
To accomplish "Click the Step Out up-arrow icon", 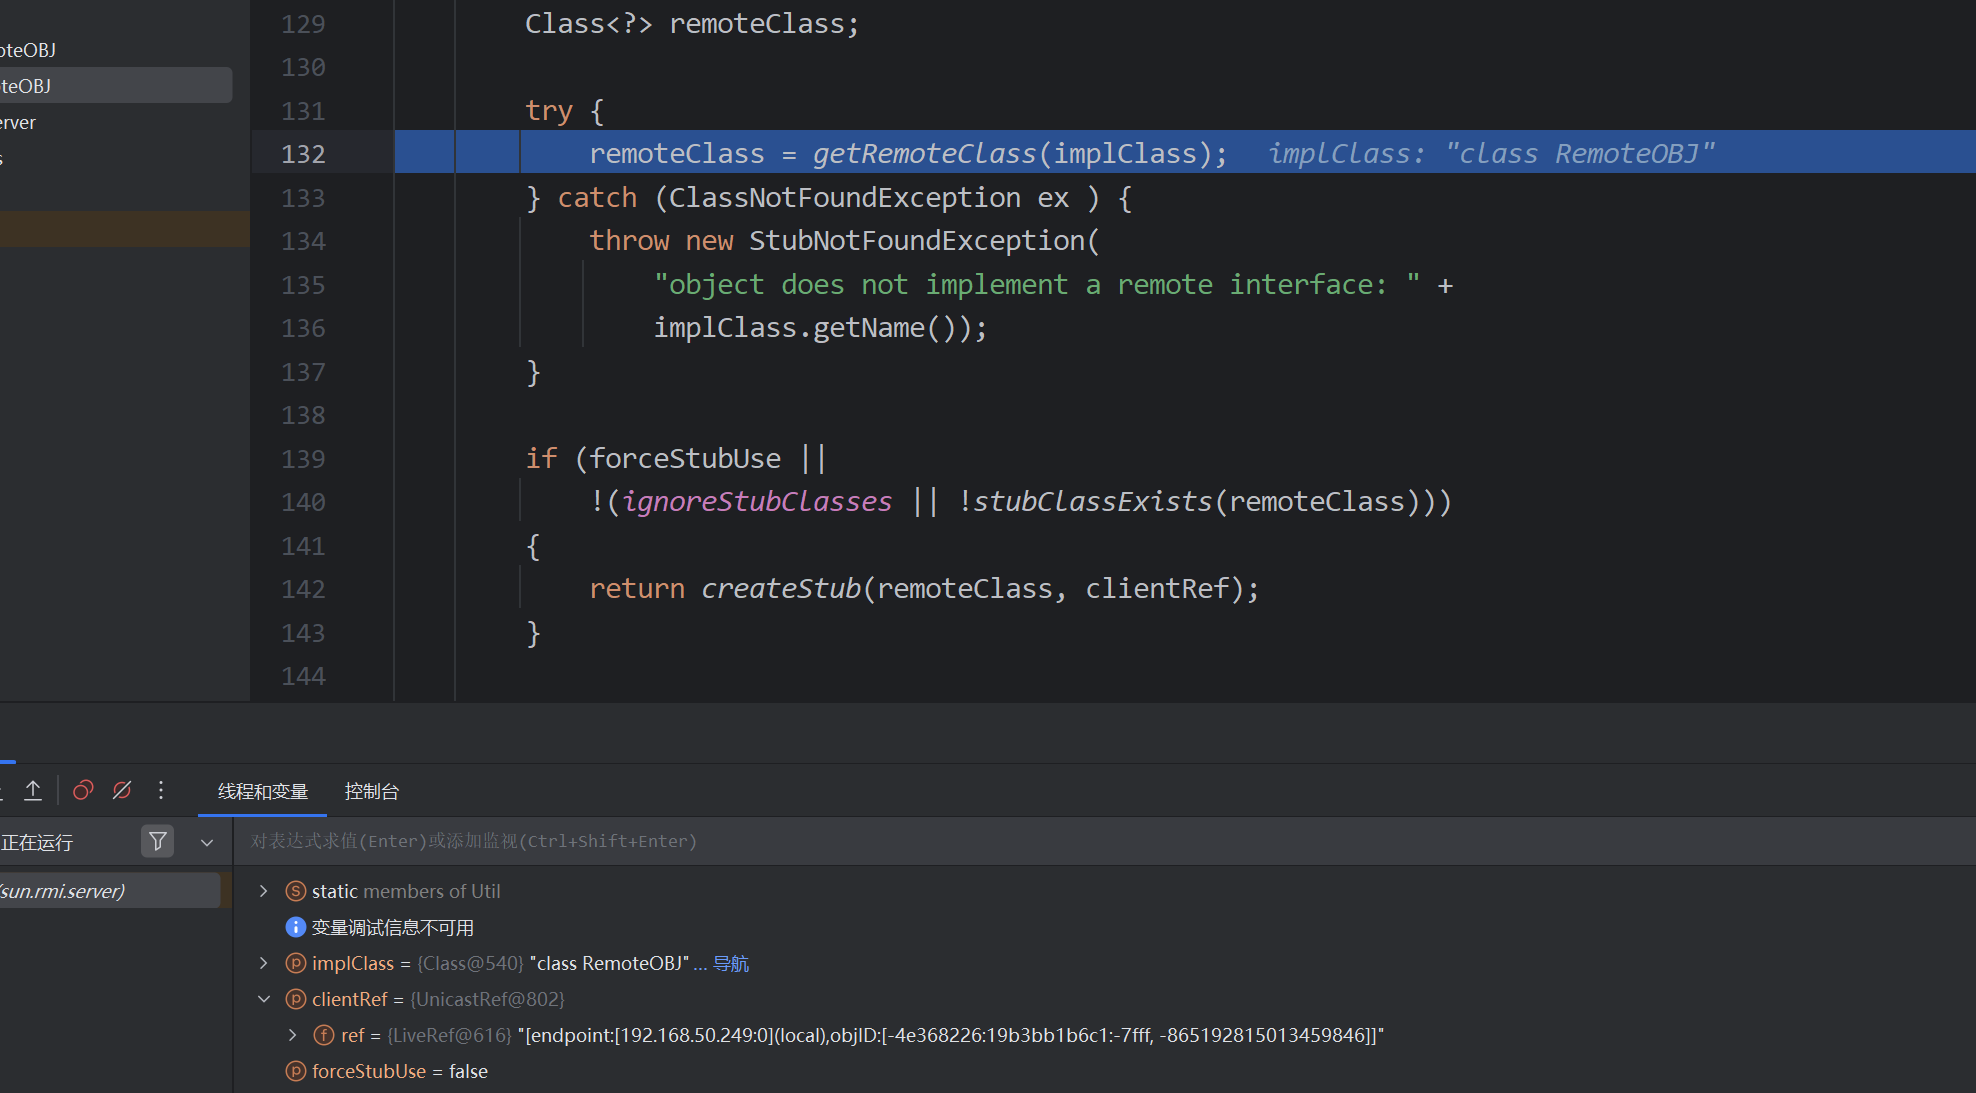I will pyautogui.click(x=33, y=791).
